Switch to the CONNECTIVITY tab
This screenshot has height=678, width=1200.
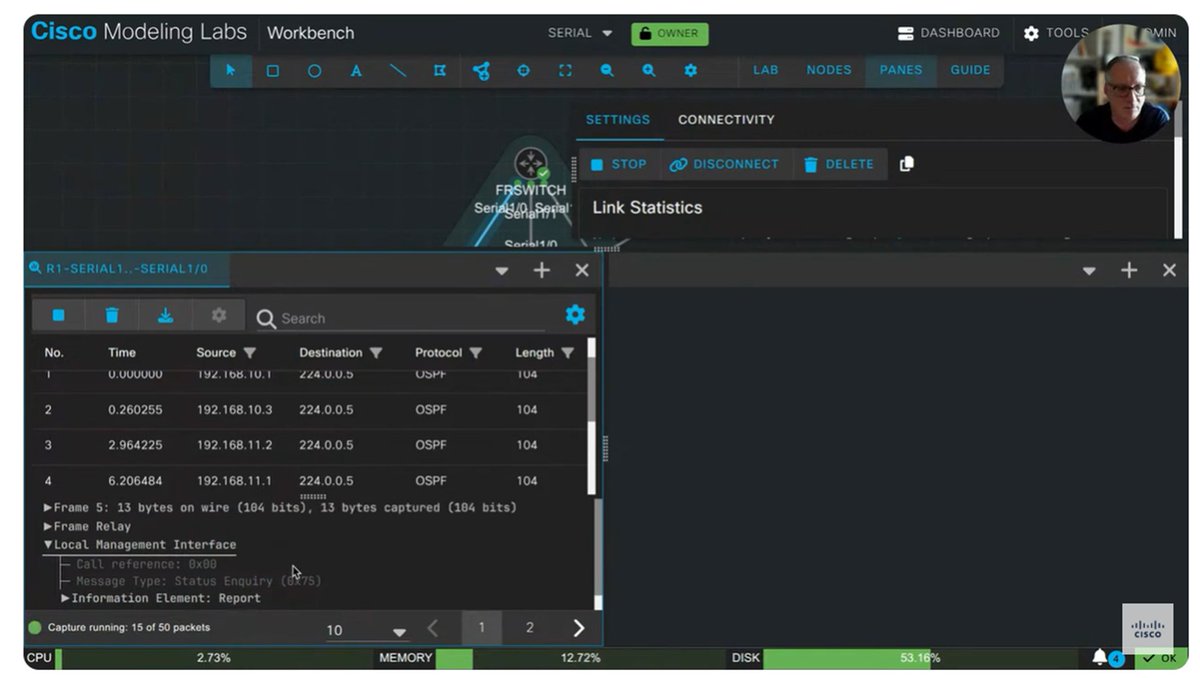[x=726, y=120]
